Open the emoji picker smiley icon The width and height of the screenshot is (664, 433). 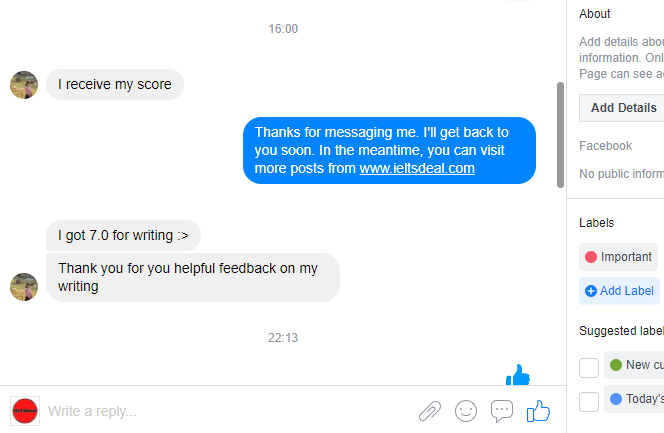coord(466,411)
